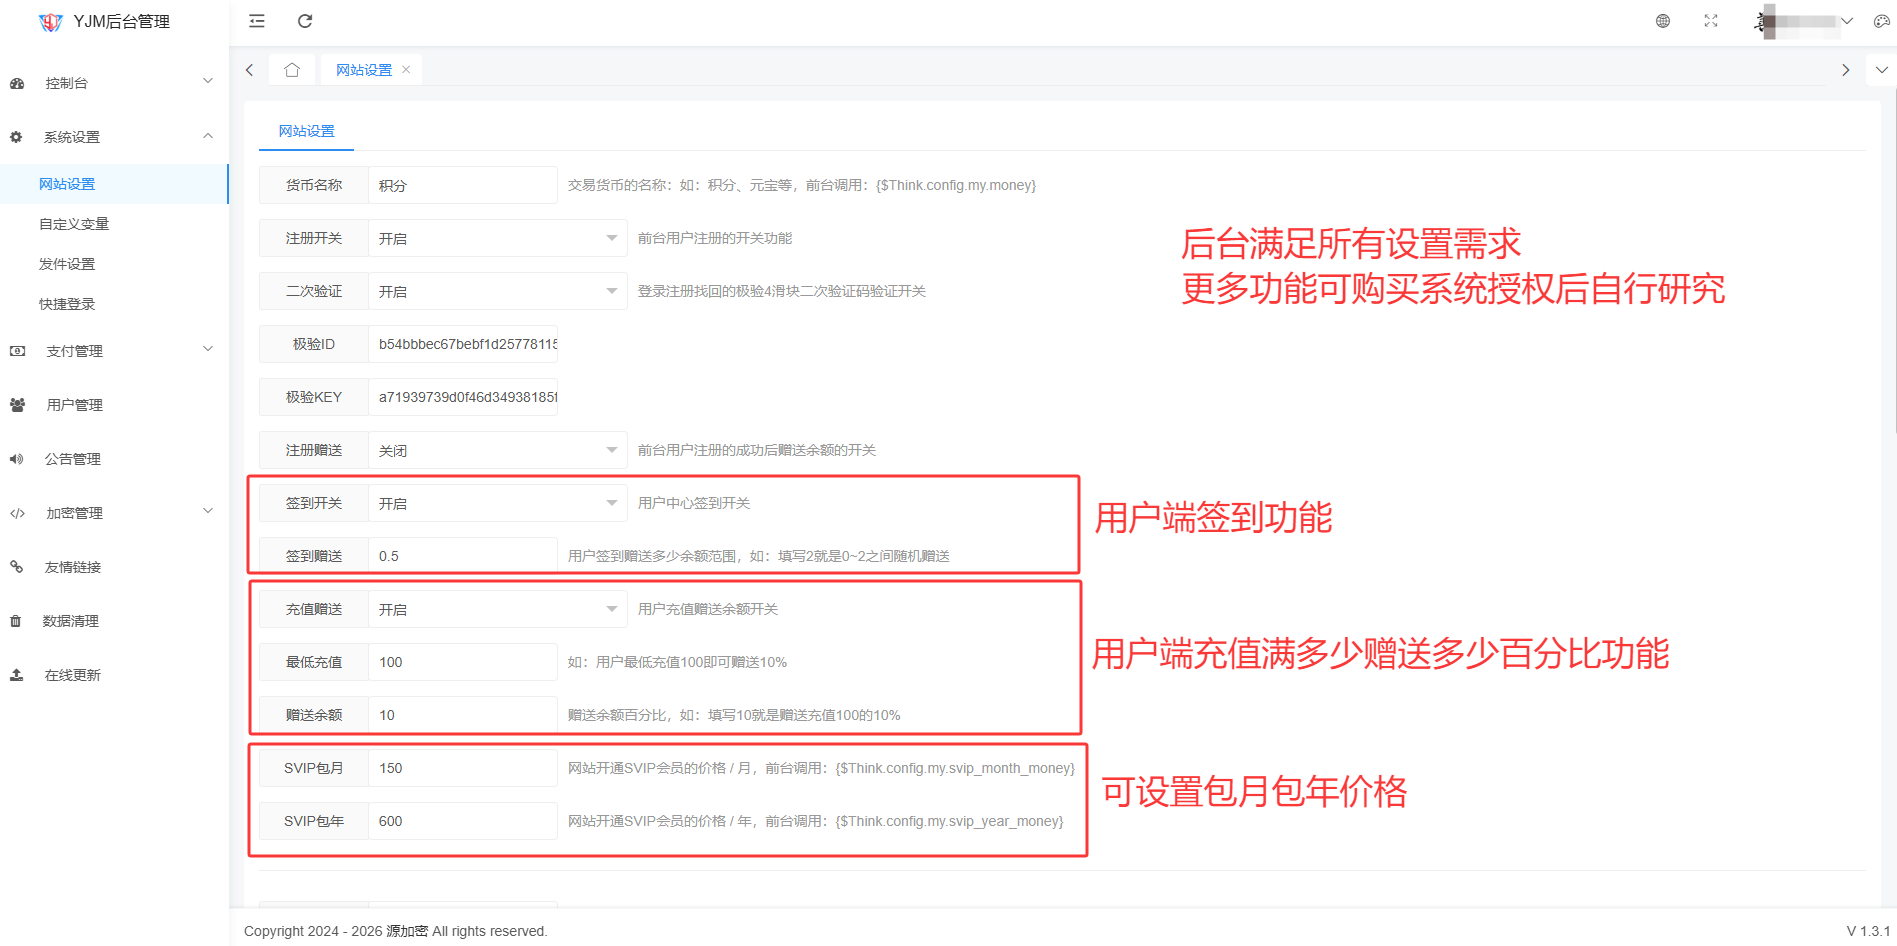Expand the 支付管理 sidebar menu
This screenshot has width=1897, height=946.
click(x=113, y=351)
